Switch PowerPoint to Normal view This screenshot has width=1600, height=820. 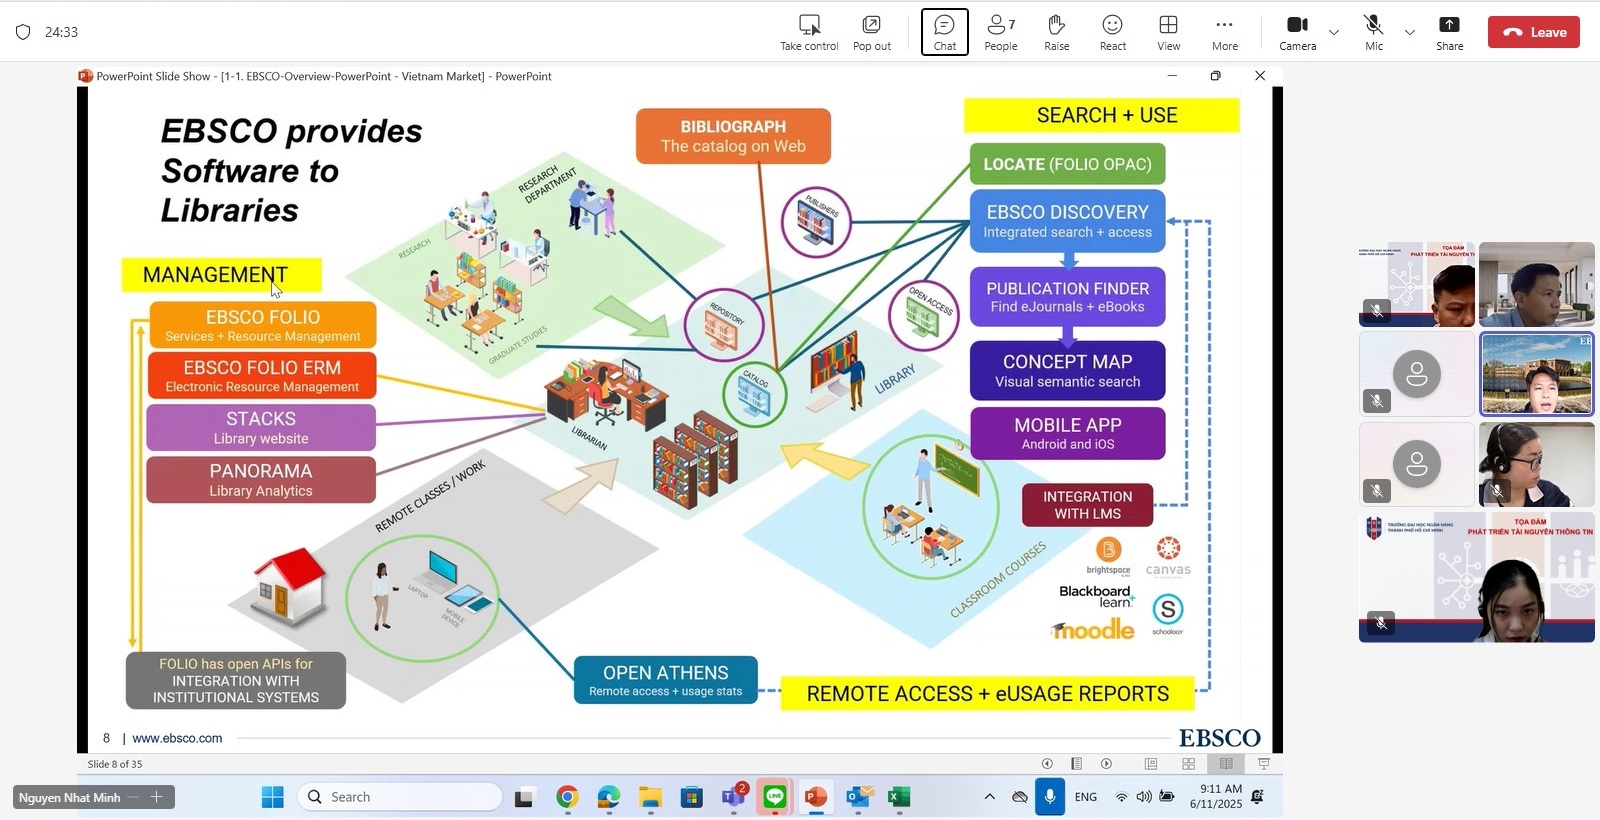tap(1151, 764)
